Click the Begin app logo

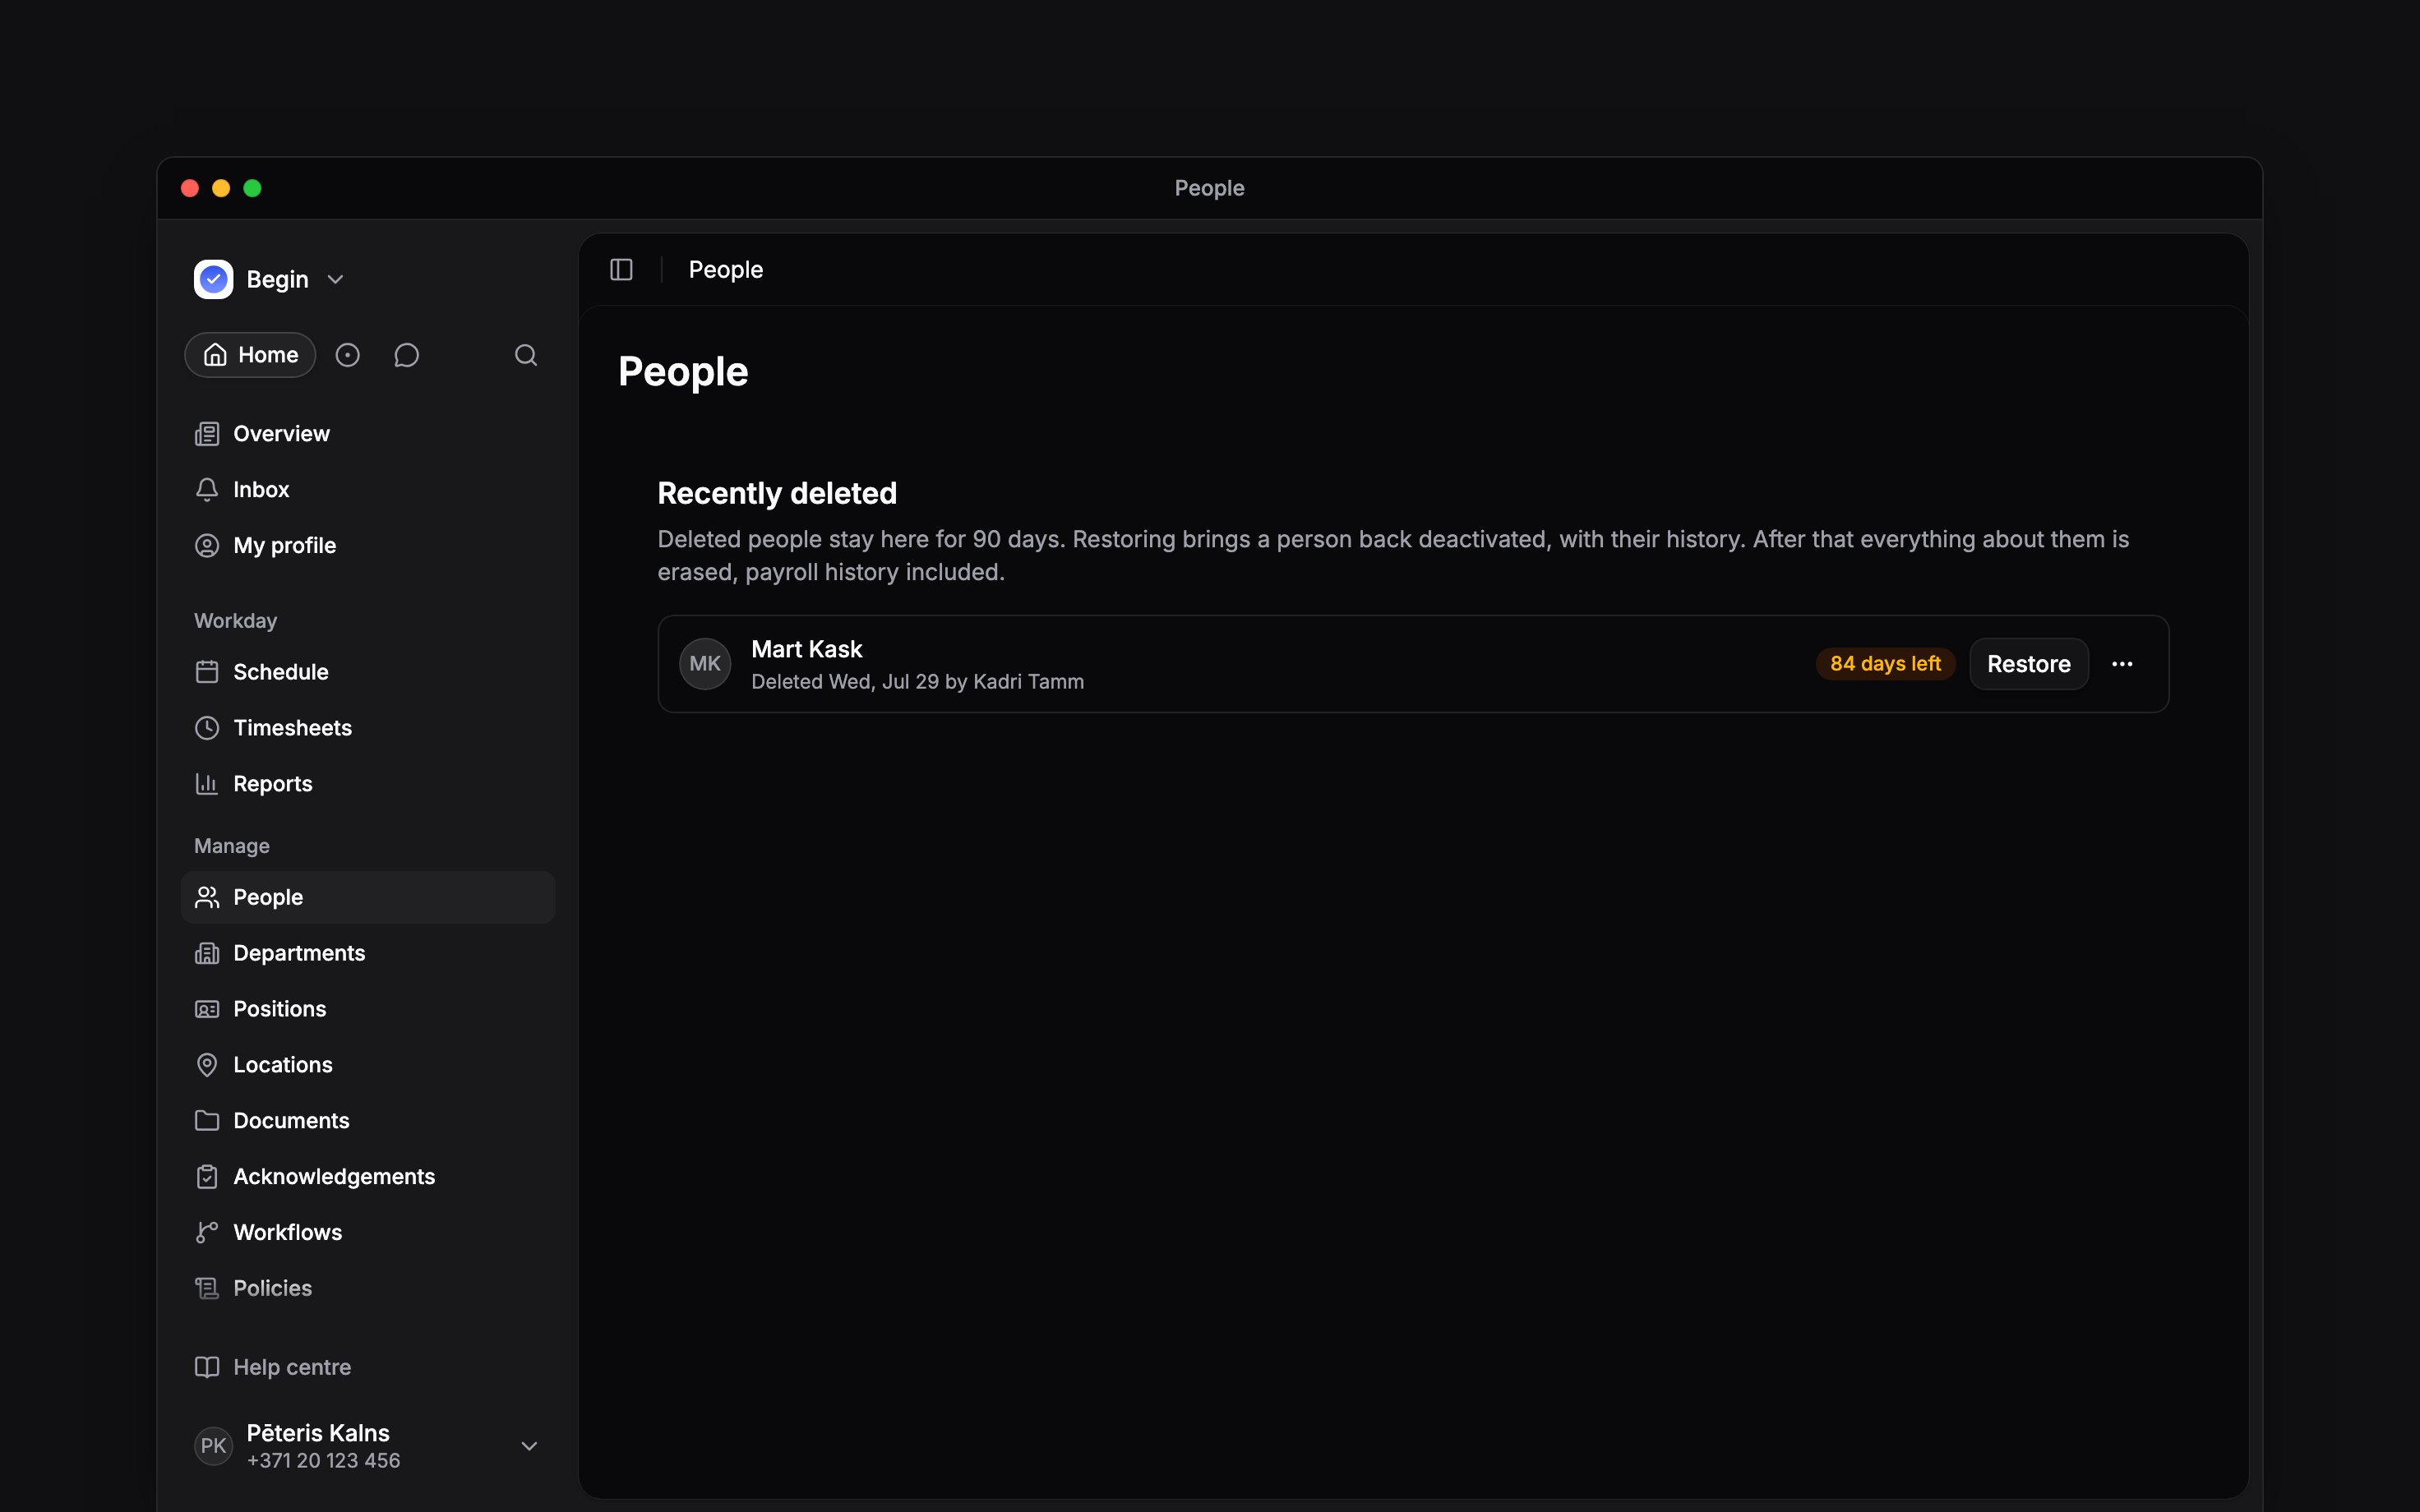pos(213,279)
